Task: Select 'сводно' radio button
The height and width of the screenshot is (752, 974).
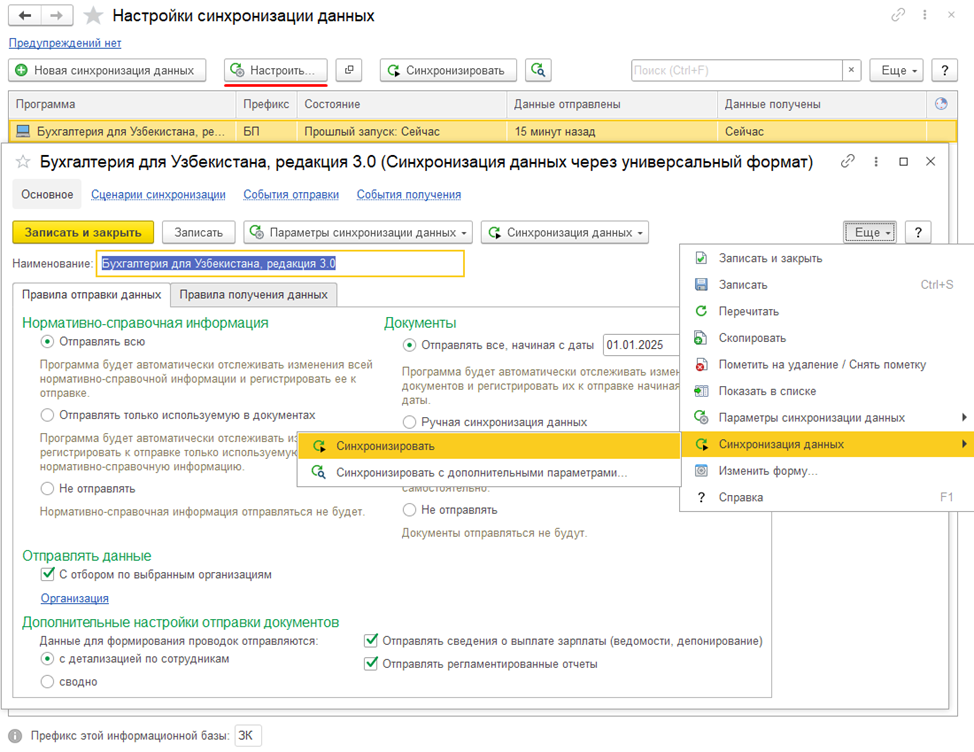Action: pos(47,681)
